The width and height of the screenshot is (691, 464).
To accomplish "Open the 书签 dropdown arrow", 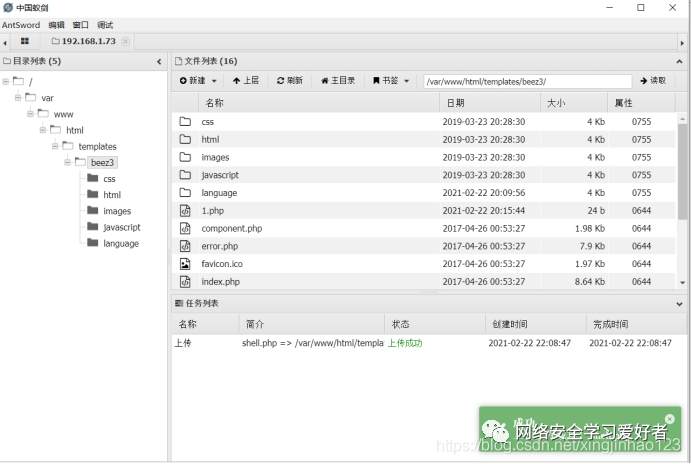I will pyautogui.click(x=406, y=81).
